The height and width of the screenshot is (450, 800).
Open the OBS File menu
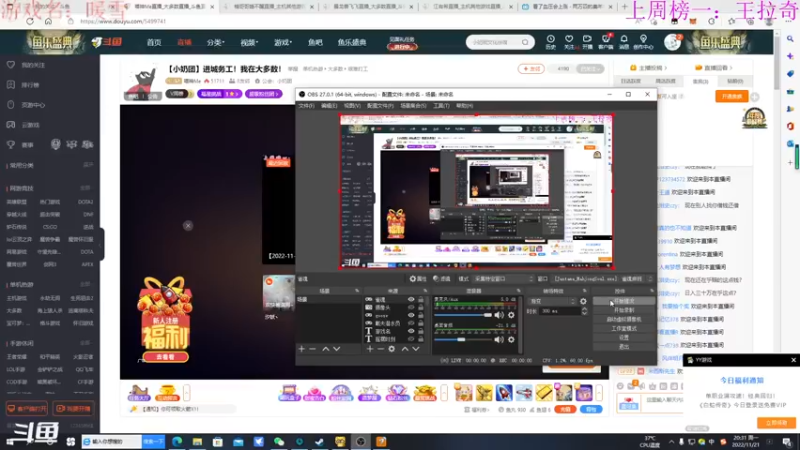(306, 106)
